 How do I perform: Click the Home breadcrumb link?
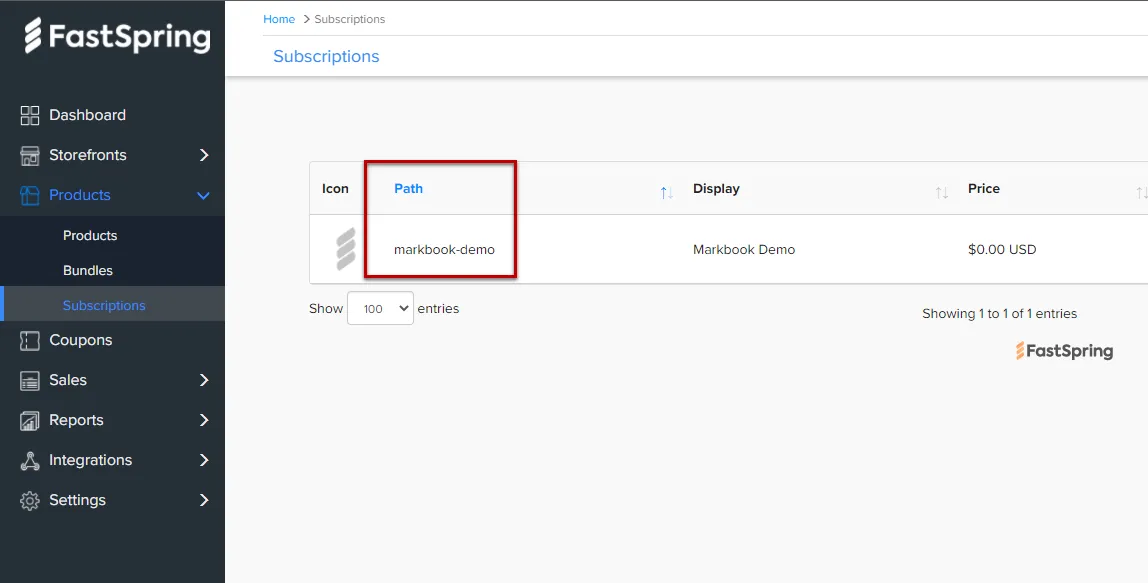click(x=279, y=19)
